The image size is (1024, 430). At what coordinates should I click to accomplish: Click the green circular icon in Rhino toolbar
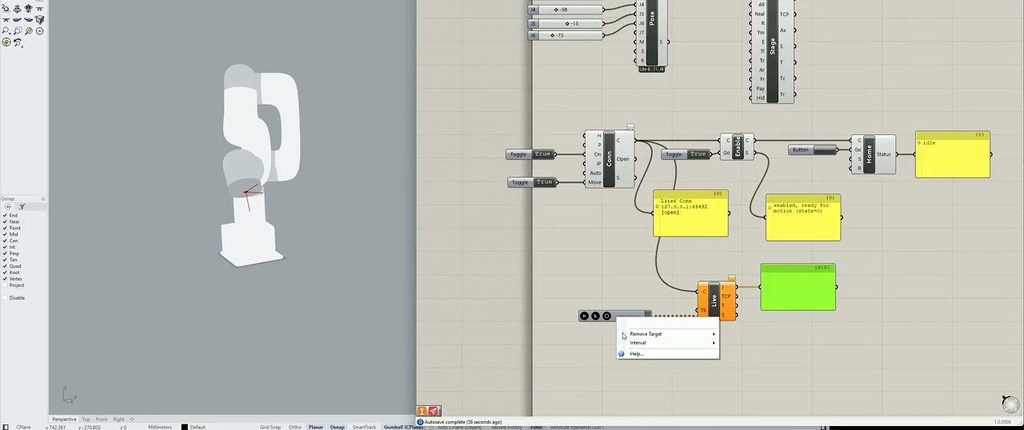[x=6, y=42]
